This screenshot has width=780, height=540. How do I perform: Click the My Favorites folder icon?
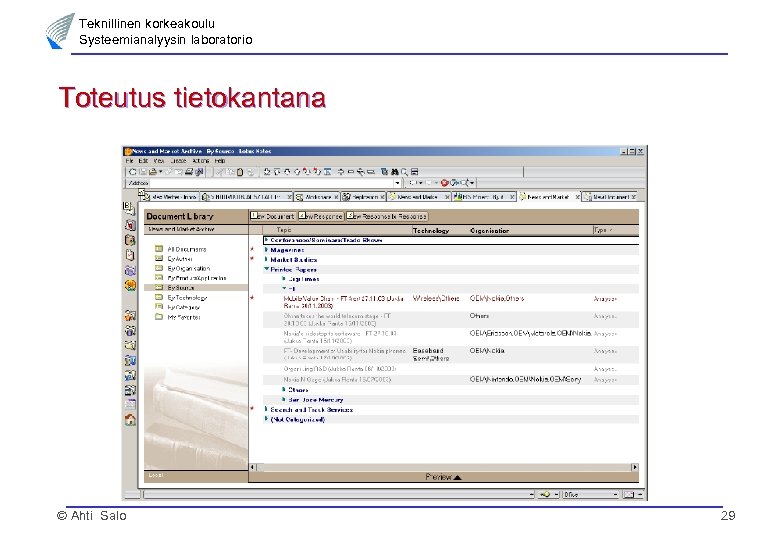click(159, 317)
